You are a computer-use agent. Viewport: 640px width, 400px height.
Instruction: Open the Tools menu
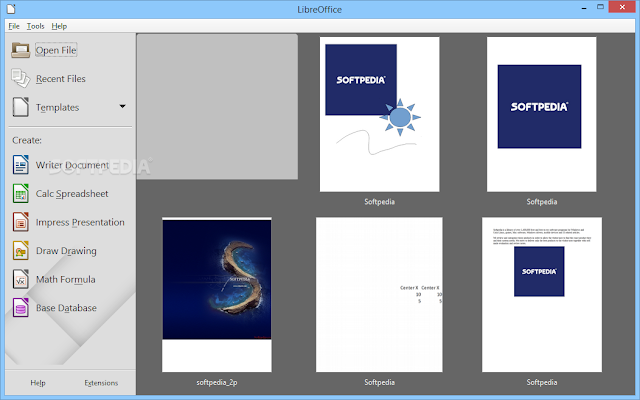pos(36,26)
